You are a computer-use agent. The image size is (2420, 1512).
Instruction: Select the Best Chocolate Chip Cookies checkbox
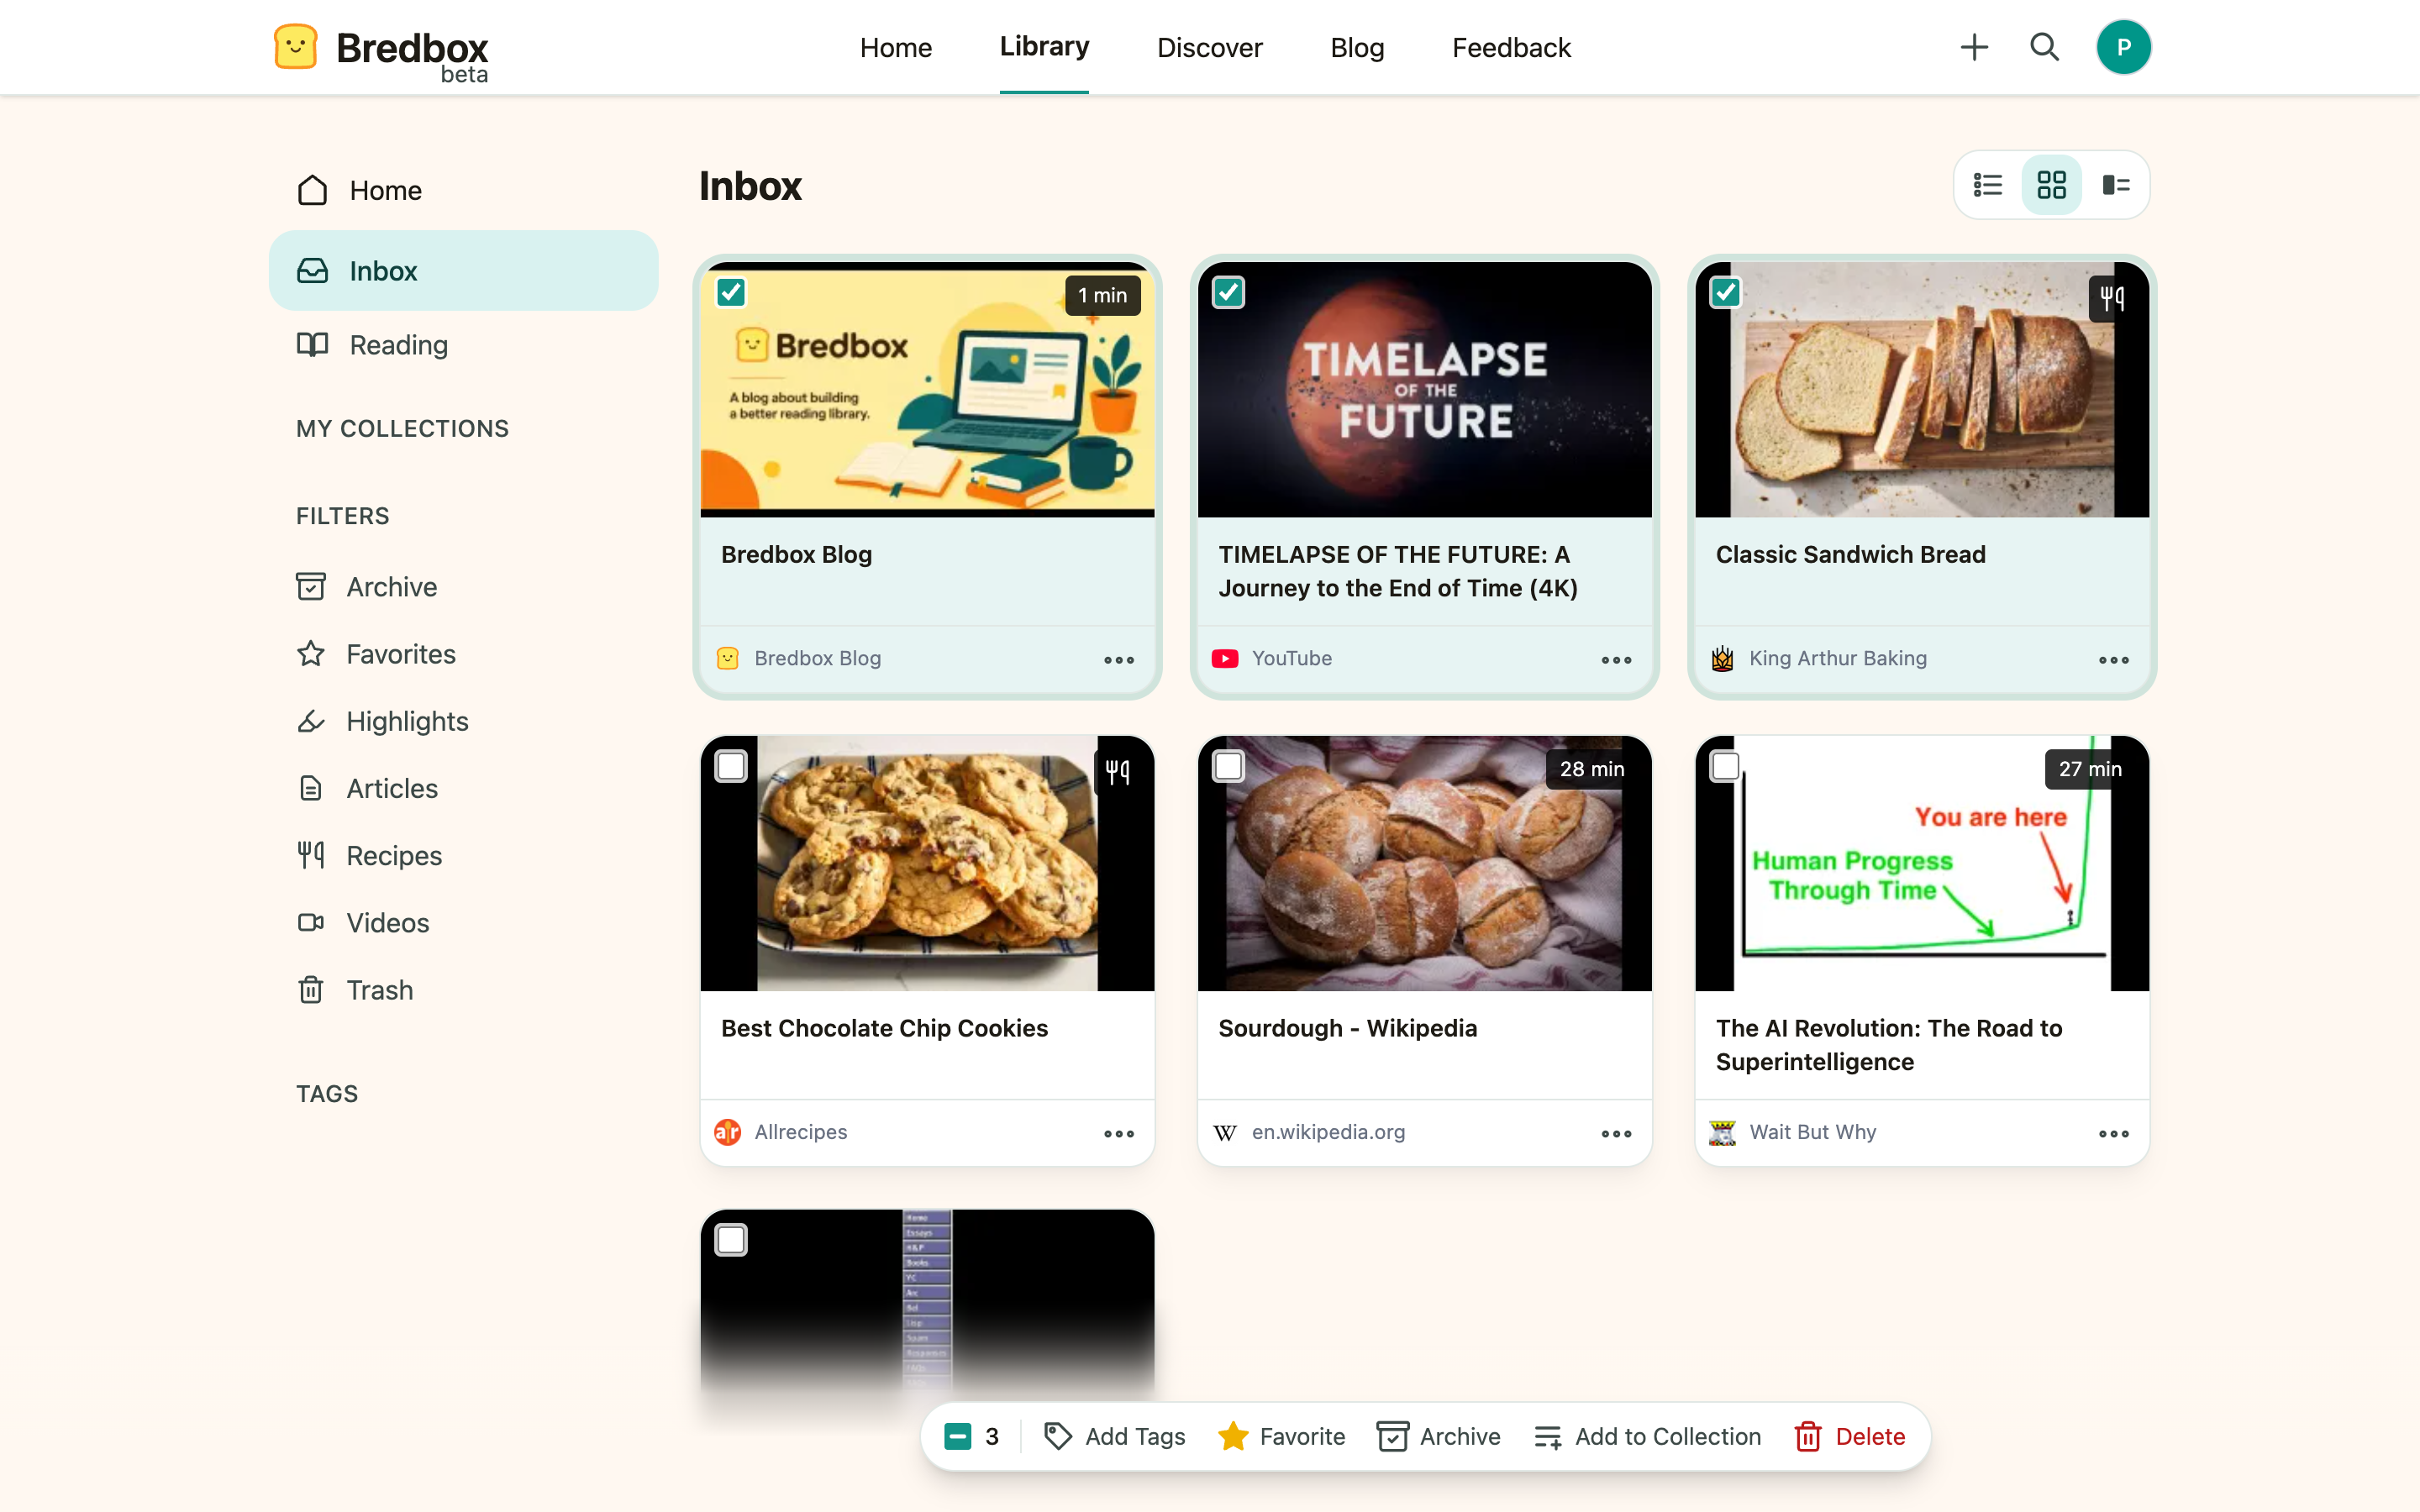[731, 767]
